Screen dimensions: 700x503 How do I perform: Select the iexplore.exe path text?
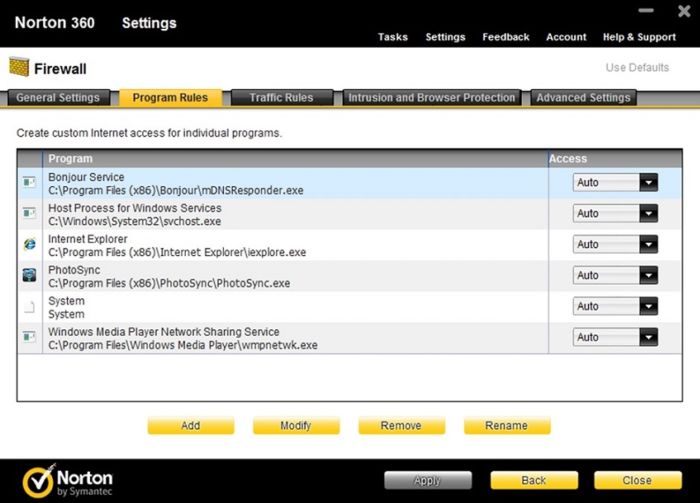point(177,253)
